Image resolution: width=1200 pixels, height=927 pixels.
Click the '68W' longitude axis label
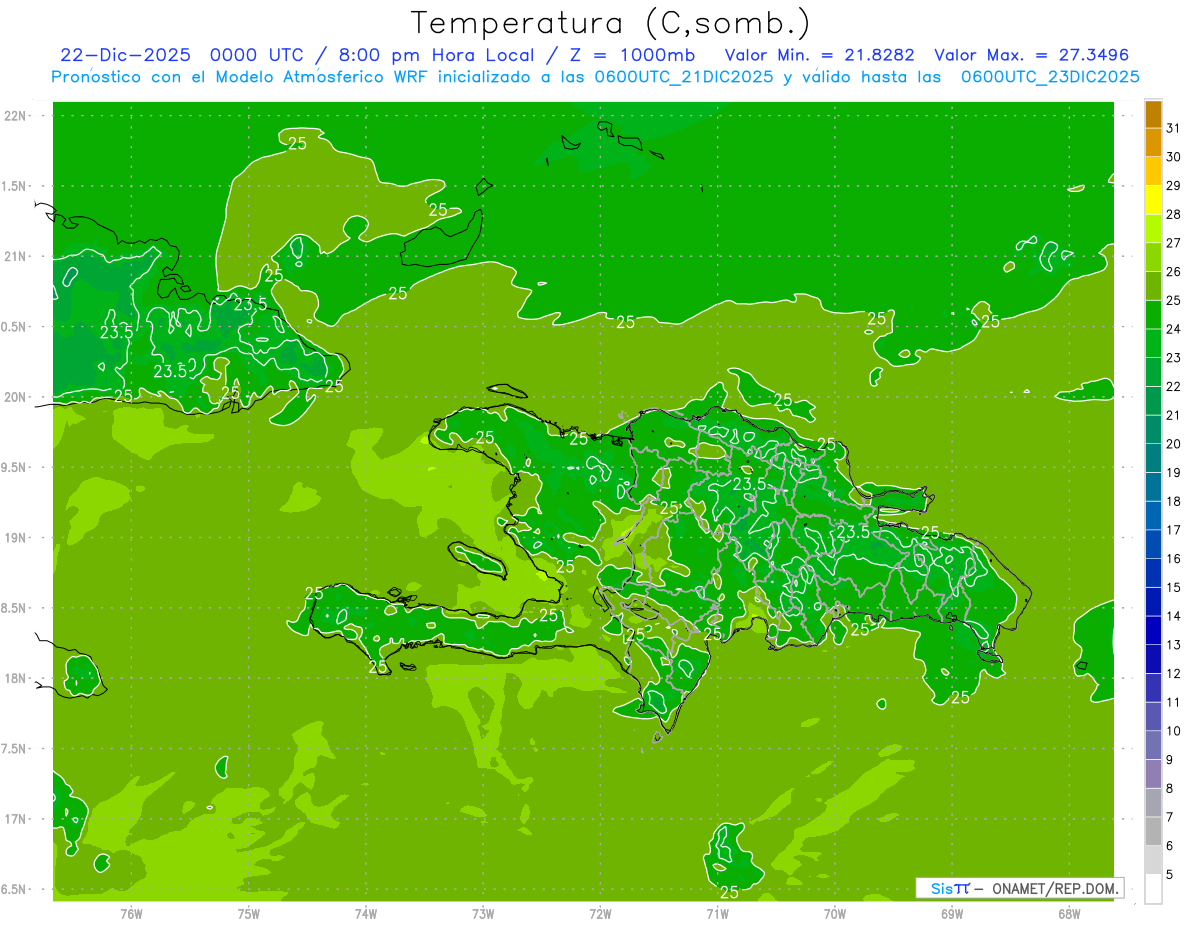click(1069, 914)
